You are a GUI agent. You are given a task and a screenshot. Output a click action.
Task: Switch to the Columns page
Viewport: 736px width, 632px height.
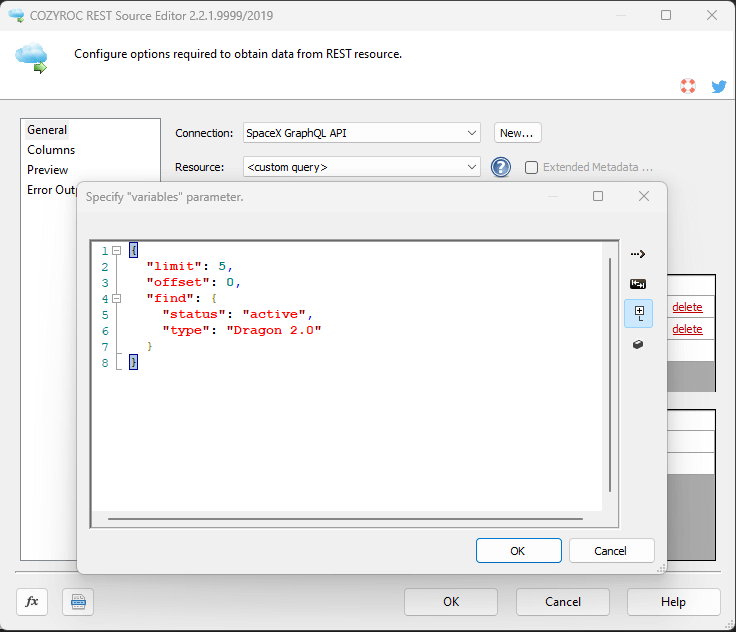[x=51, y=150]
